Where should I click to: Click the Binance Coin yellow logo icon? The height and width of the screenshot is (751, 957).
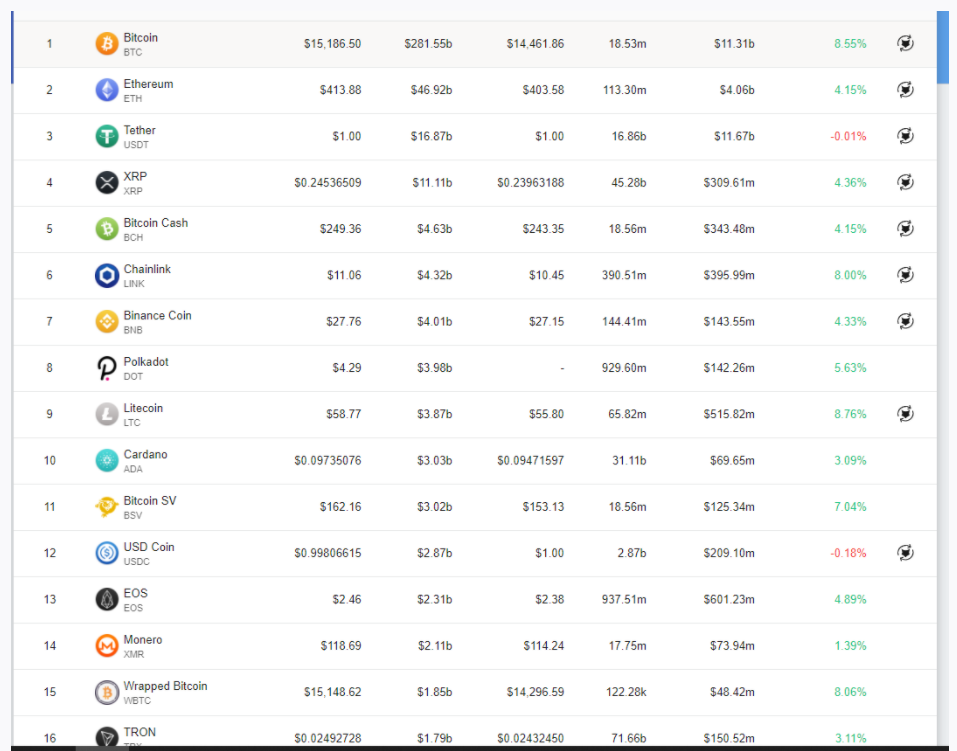click(107, 322)
